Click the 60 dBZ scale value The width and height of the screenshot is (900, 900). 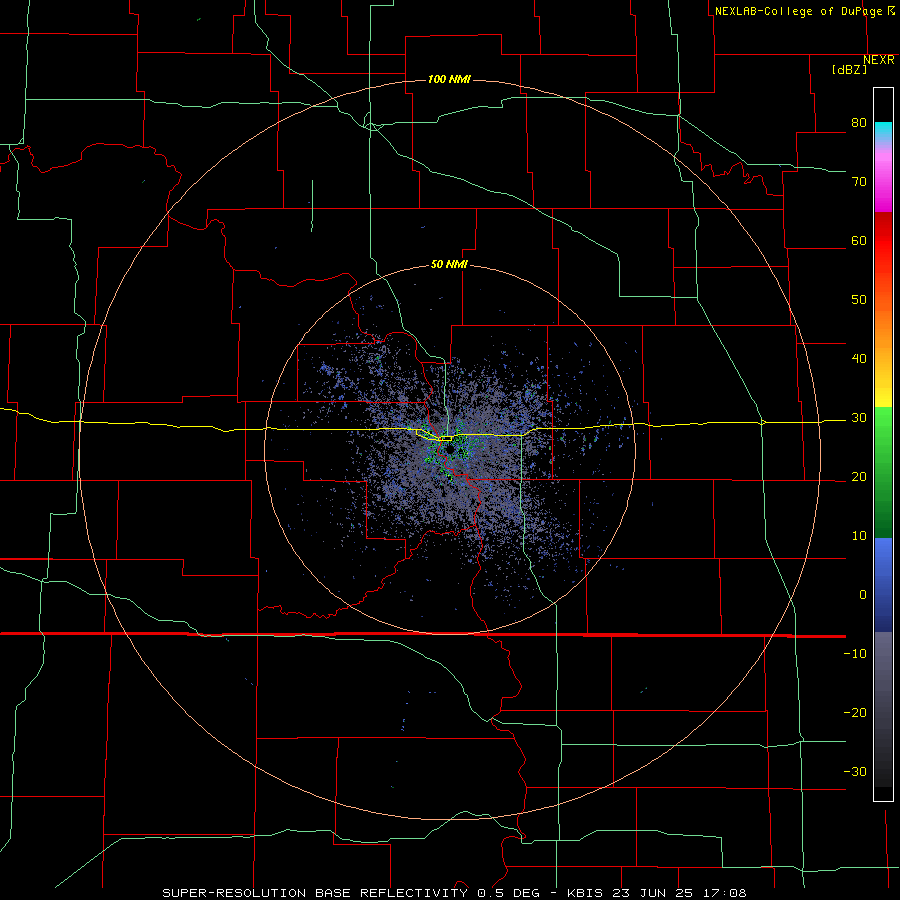point(859,241)
